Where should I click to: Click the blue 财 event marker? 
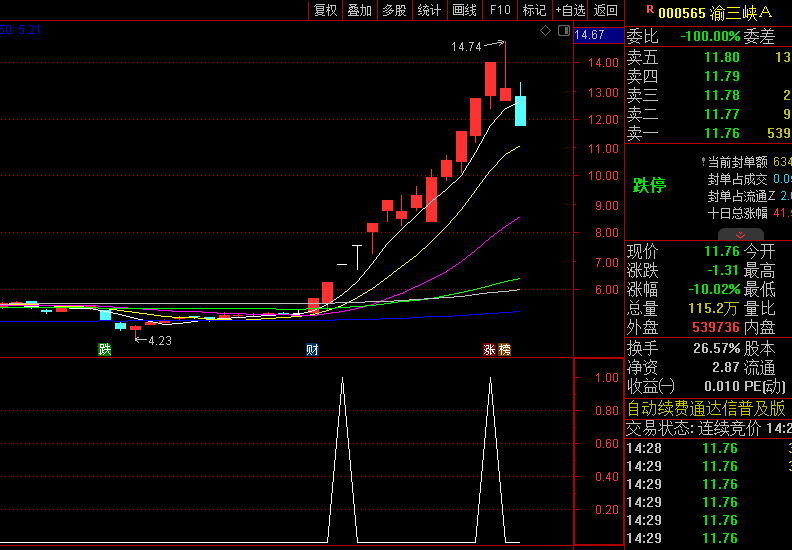point(312,350)
